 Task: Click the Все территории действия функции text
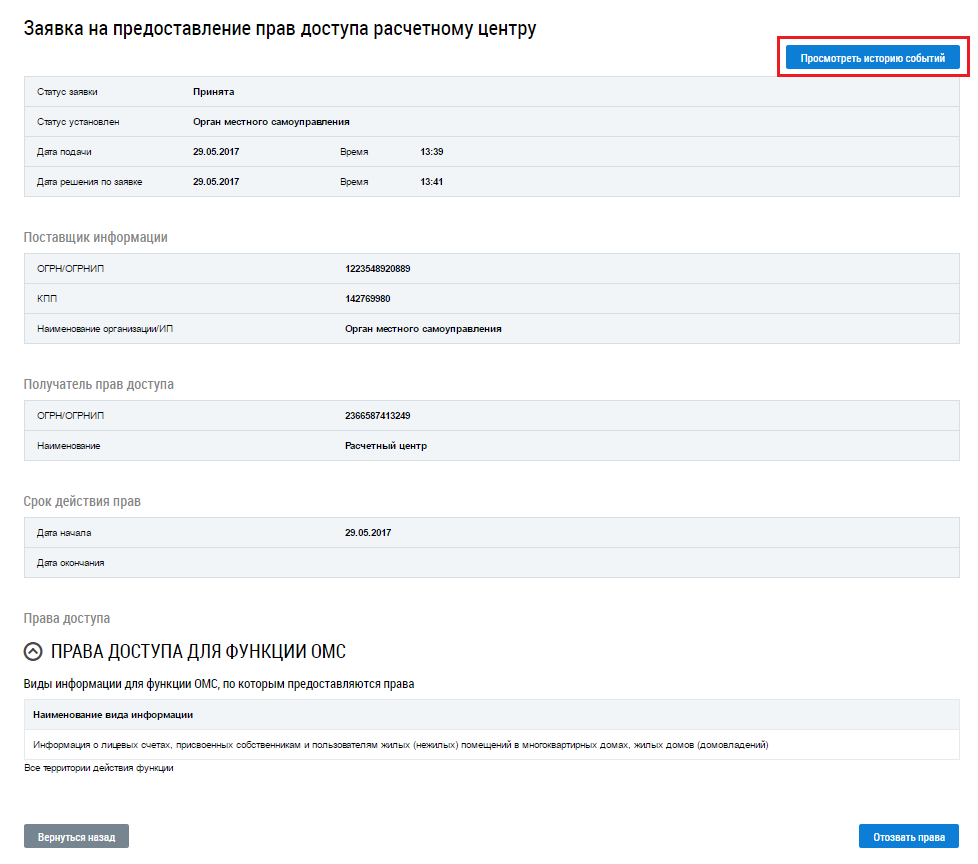click(x=99, y=768)
